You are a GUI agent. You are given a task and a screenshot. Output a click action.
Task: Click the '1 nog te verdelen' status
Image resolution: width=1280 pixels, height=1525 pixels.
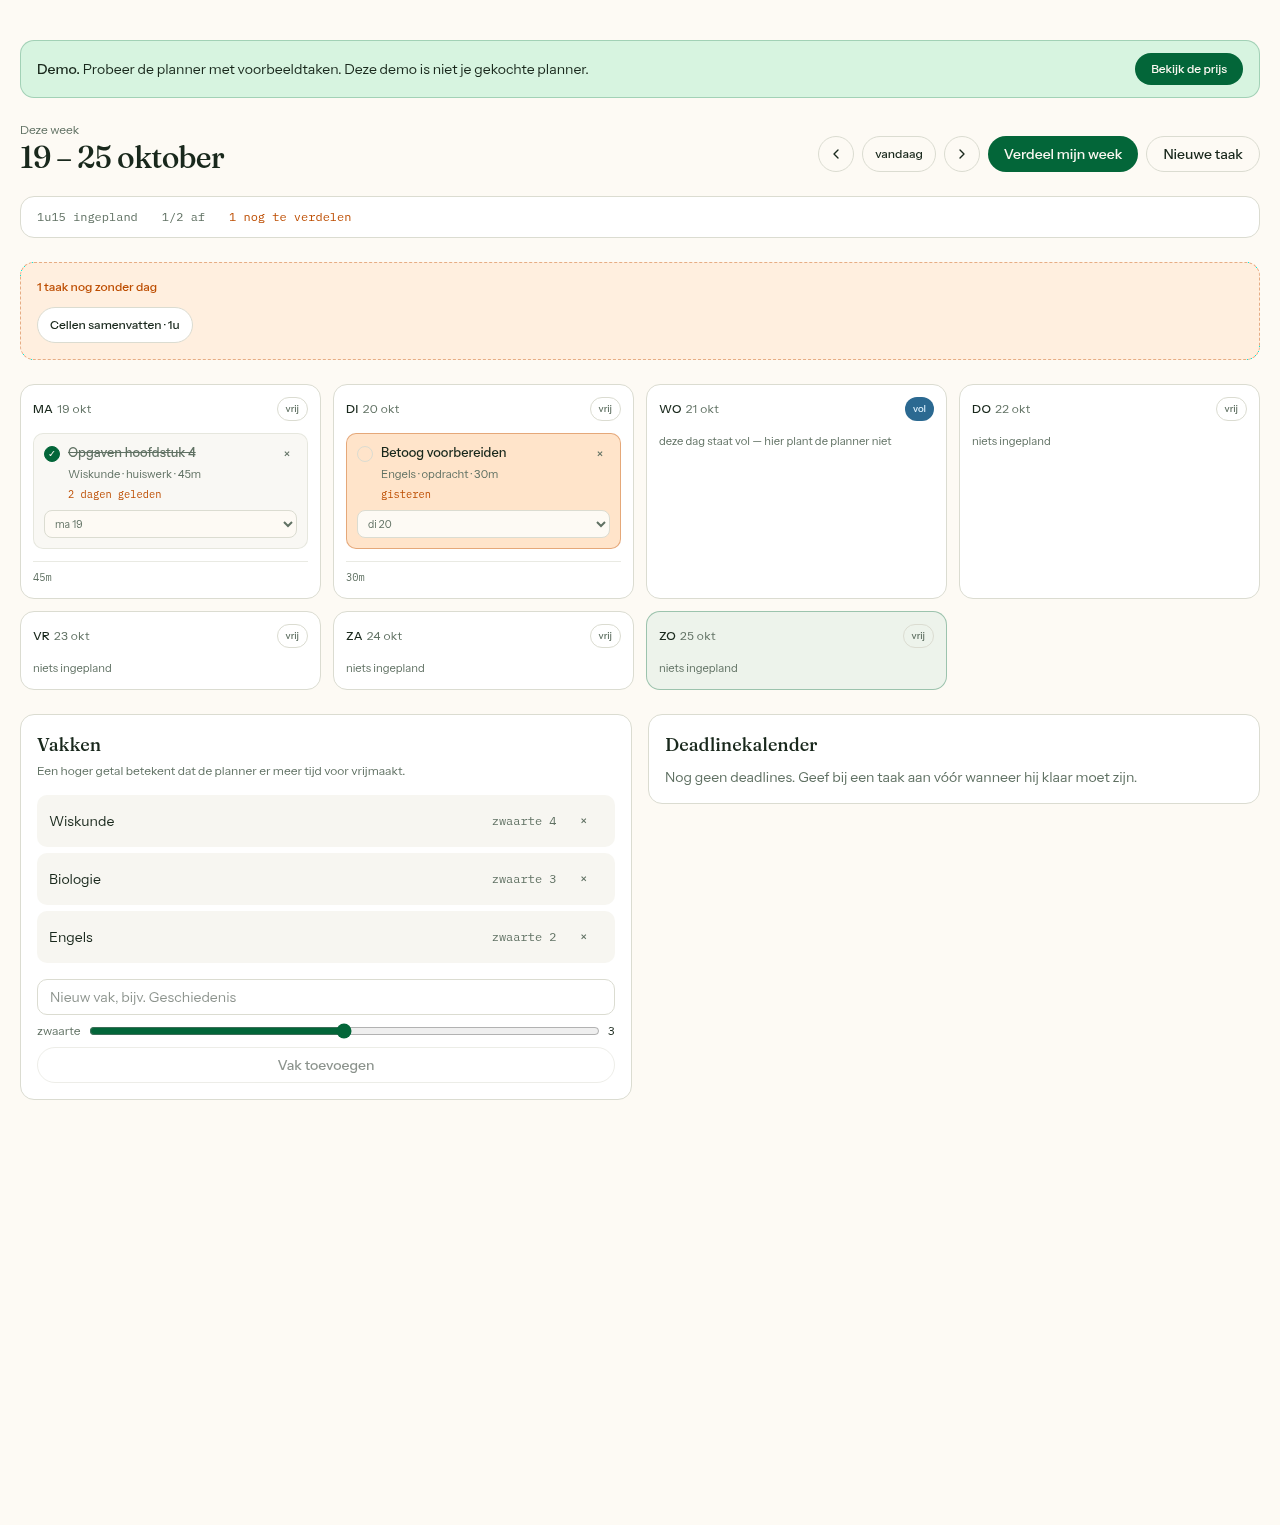tap(290, 217)
